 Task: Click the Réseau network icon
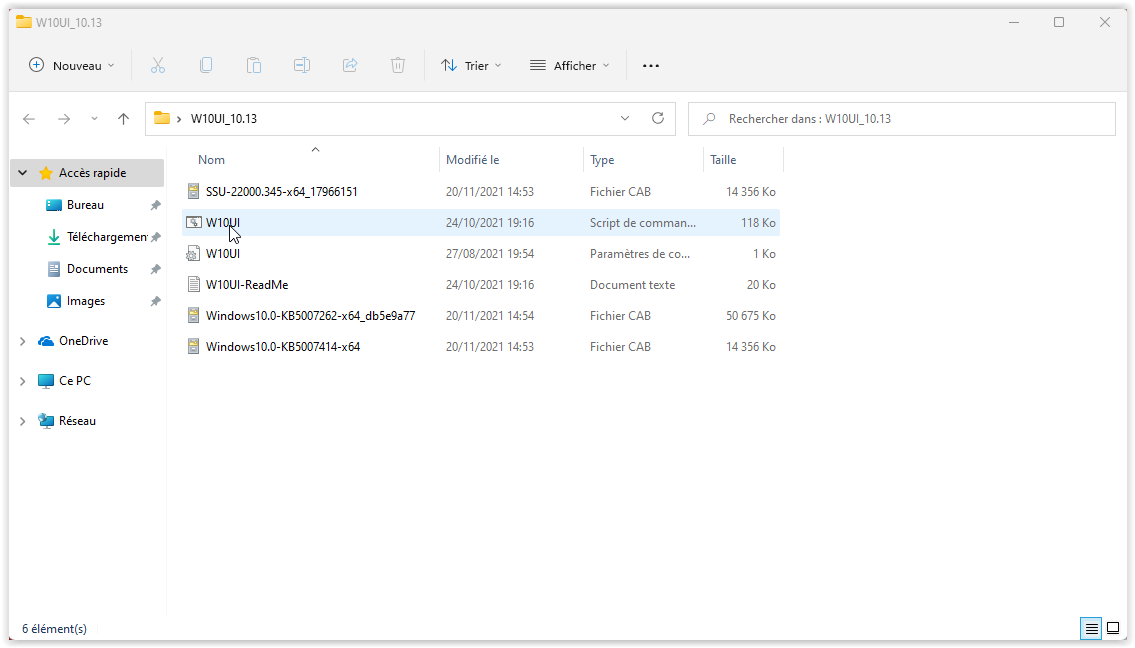(46, 421)
